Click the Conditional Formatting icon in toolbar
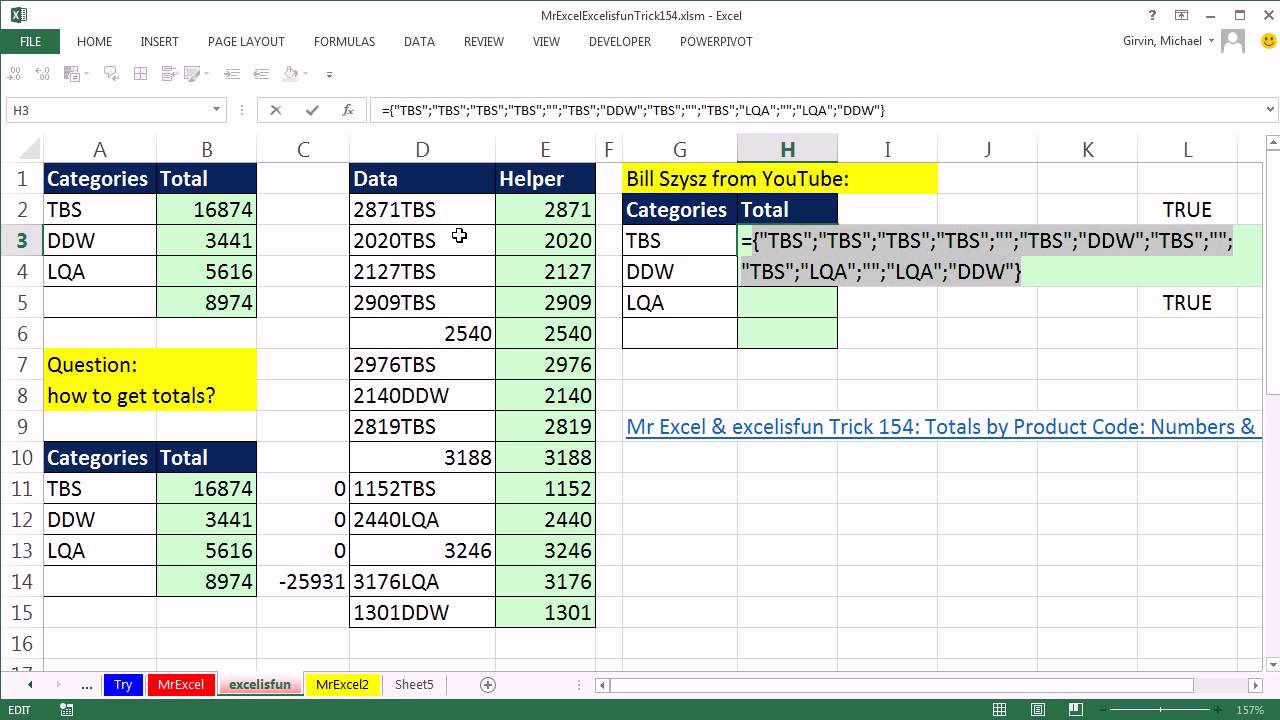 72,74
